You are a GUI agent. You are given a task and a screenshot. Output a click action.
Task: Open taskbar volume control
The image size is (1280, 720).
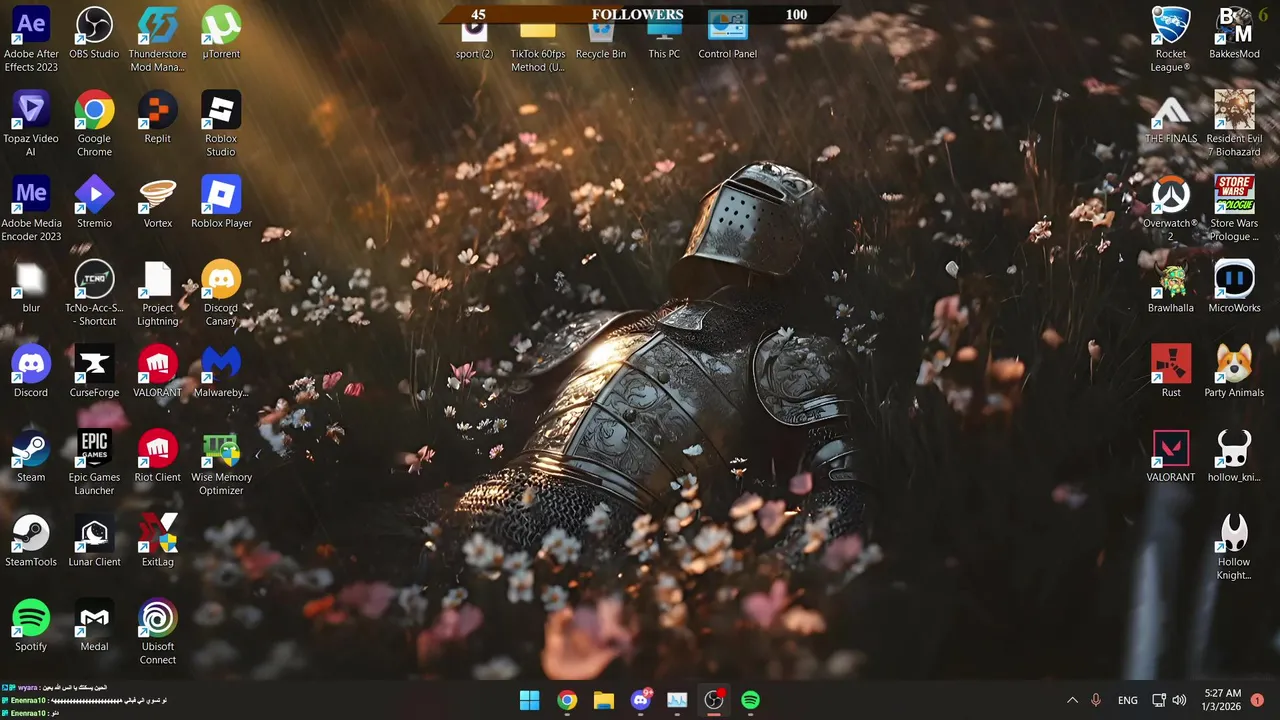pyautogui.click(x=1179, y=701)
